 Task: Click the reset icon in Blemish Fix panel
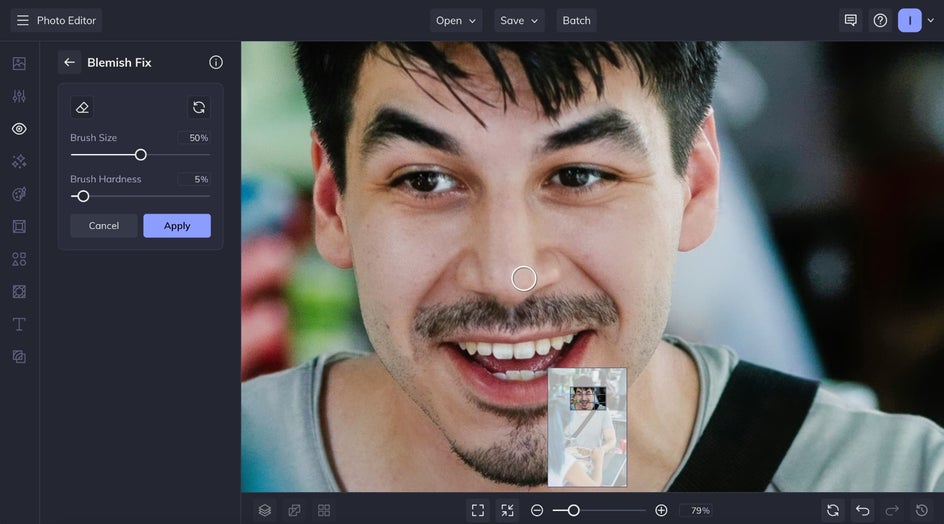pyautogui.click(x=199, y=107)
